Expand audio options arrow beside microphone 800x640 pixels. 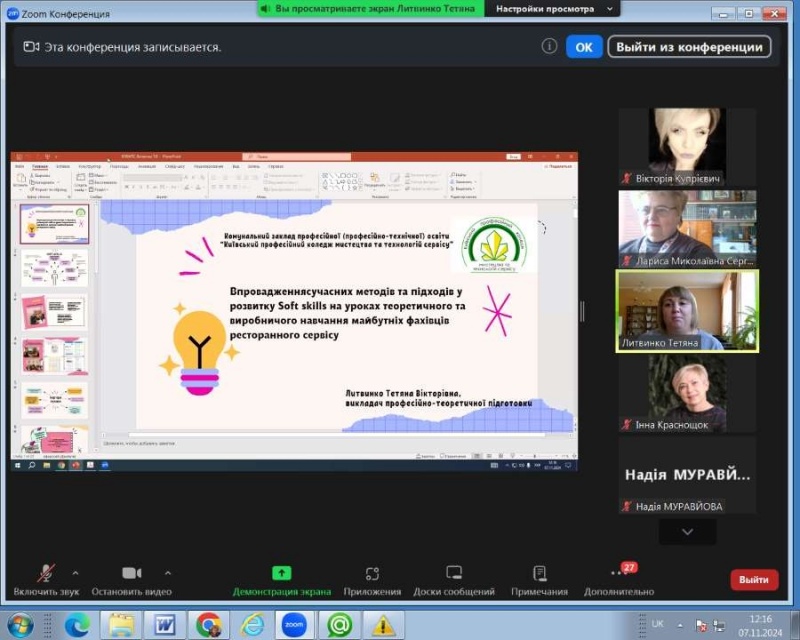tap(75, 572)
